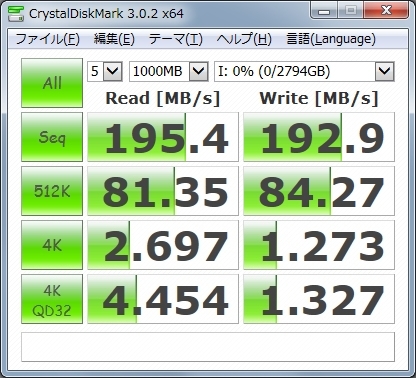Click the 4K read result 2.697
The height and width of the screenshot is (378, 416).
pyautogui.click(x=163, y=245)
